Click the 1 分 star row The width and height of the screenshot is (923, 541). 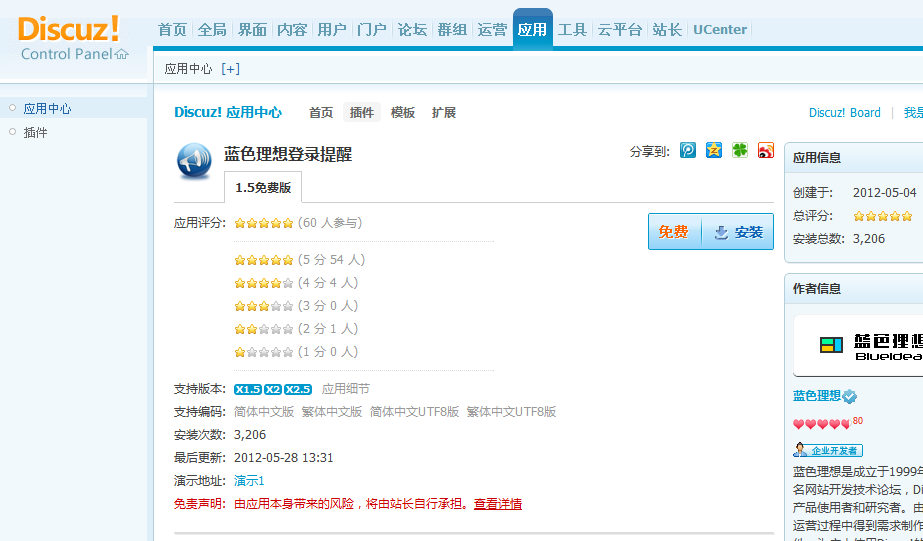click(264, 352)
